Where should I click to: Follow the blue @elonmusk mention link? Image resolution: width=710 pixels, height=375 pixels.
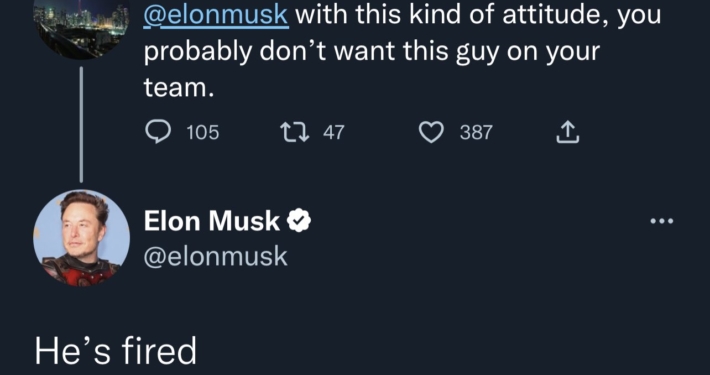tap(216, 16)
